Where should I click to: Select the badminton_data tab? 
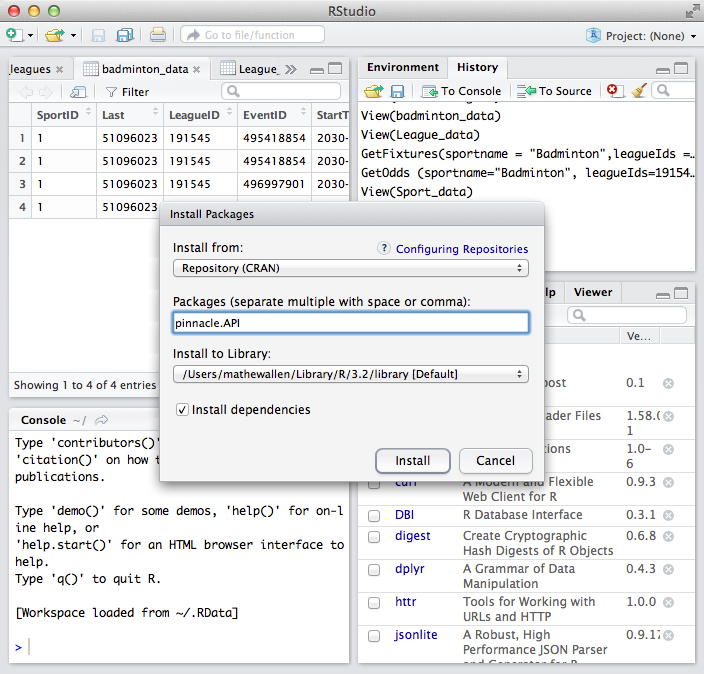(145, 69)
